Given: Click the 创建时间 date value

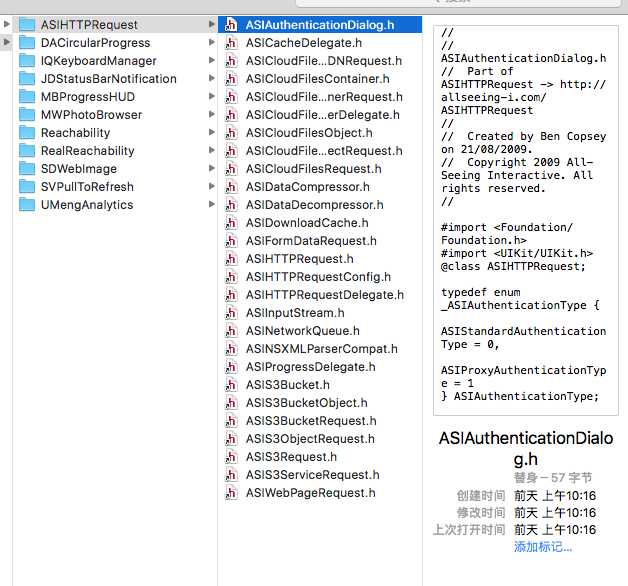Looking at the screenshot, I should coord(555,496).
